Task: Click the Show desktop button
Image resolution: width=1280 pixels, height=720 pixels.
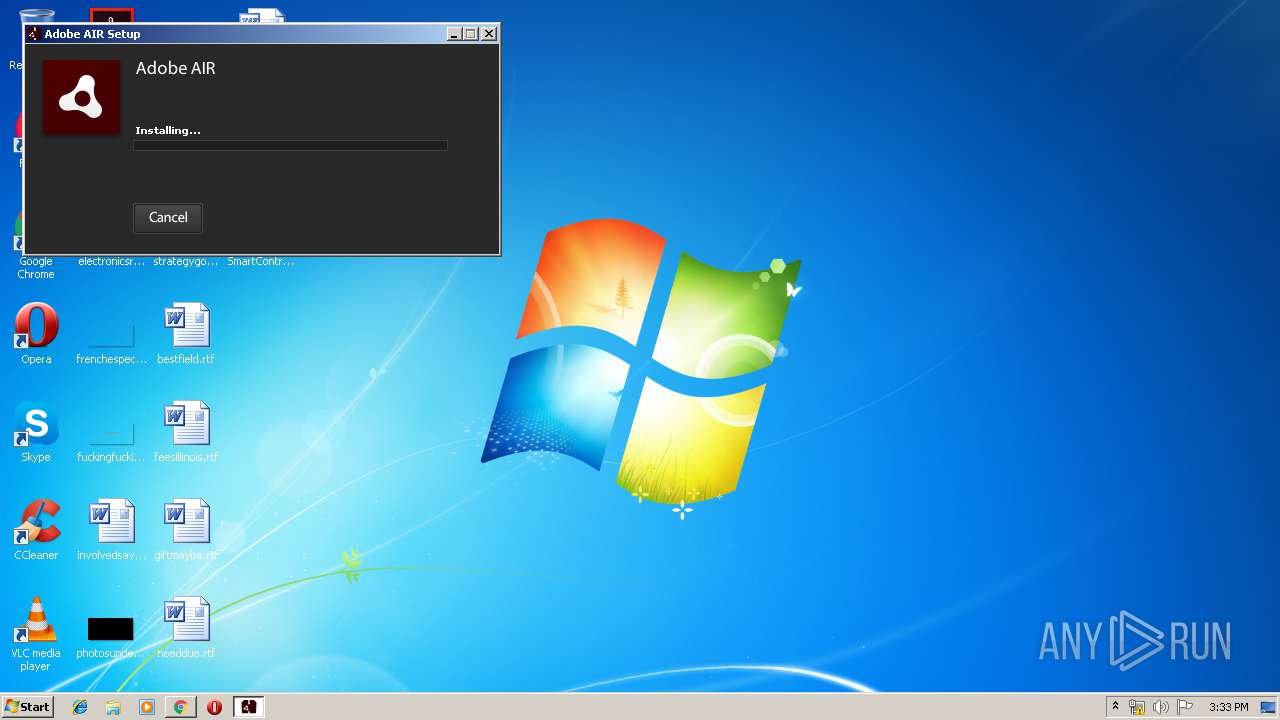Action: (x=1268, y=707)
